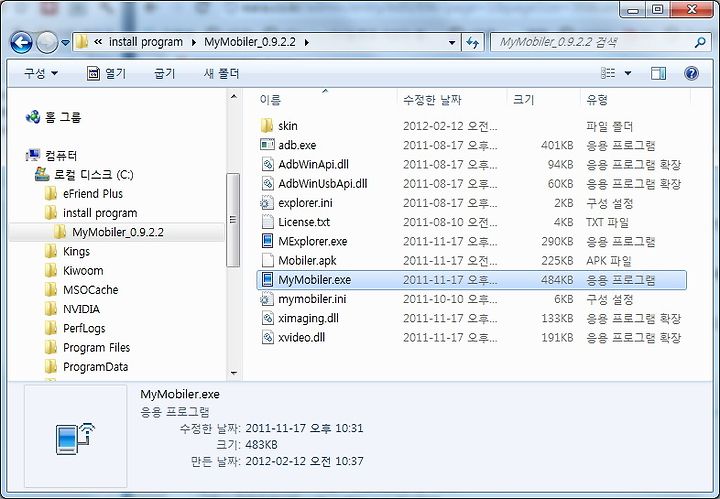Click the AdbWinApi.dll file icon
Viewport: 720px width, 499px height.
[267, 164]
